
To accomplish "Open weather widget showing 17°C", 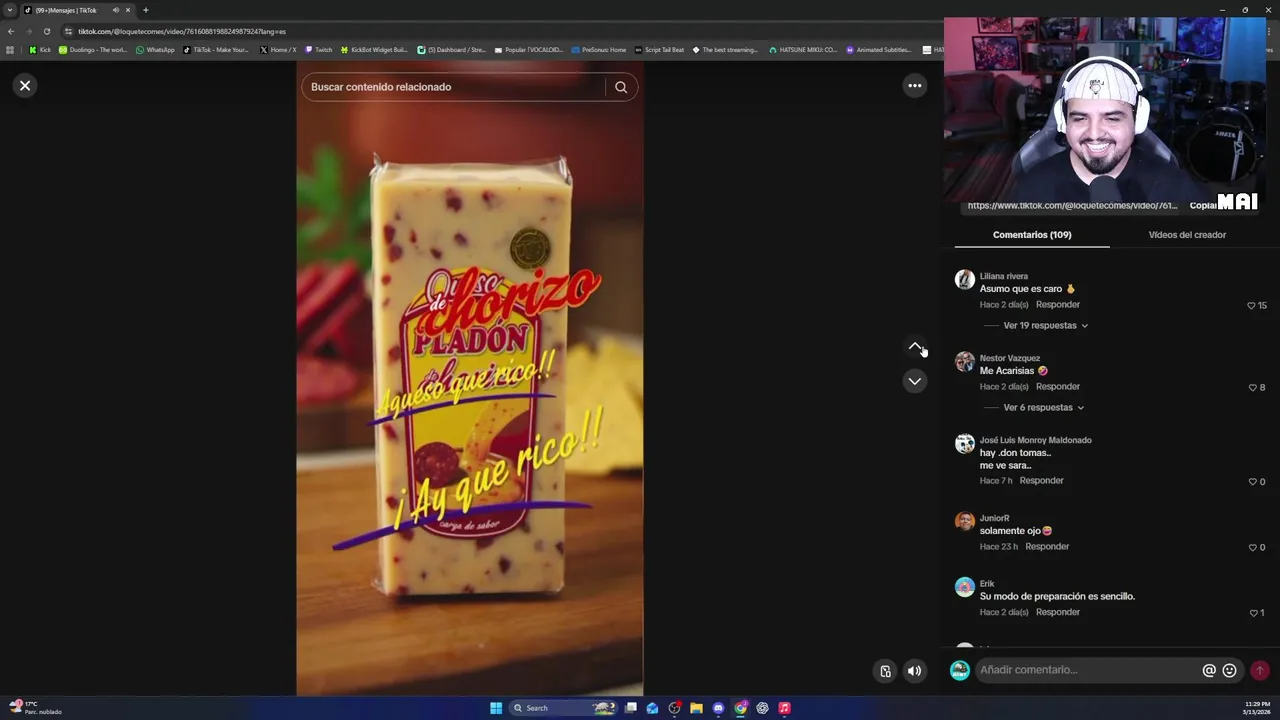I will pos(35,708).
